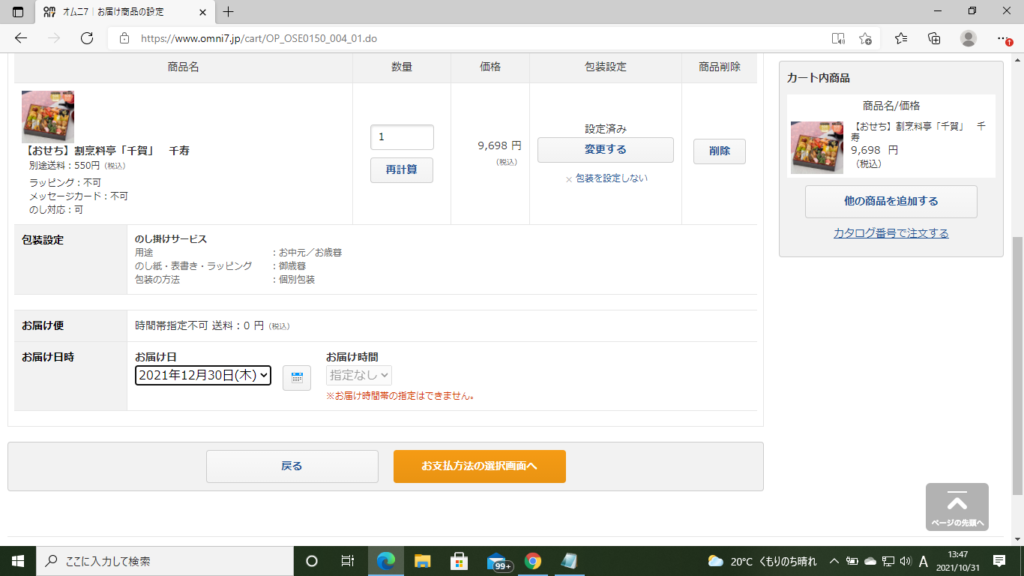Open the weather widget 20°C くもりのち晴れ
This screenshot has height=576, width=1024.
pyautogui.click(x=762, y=561)
